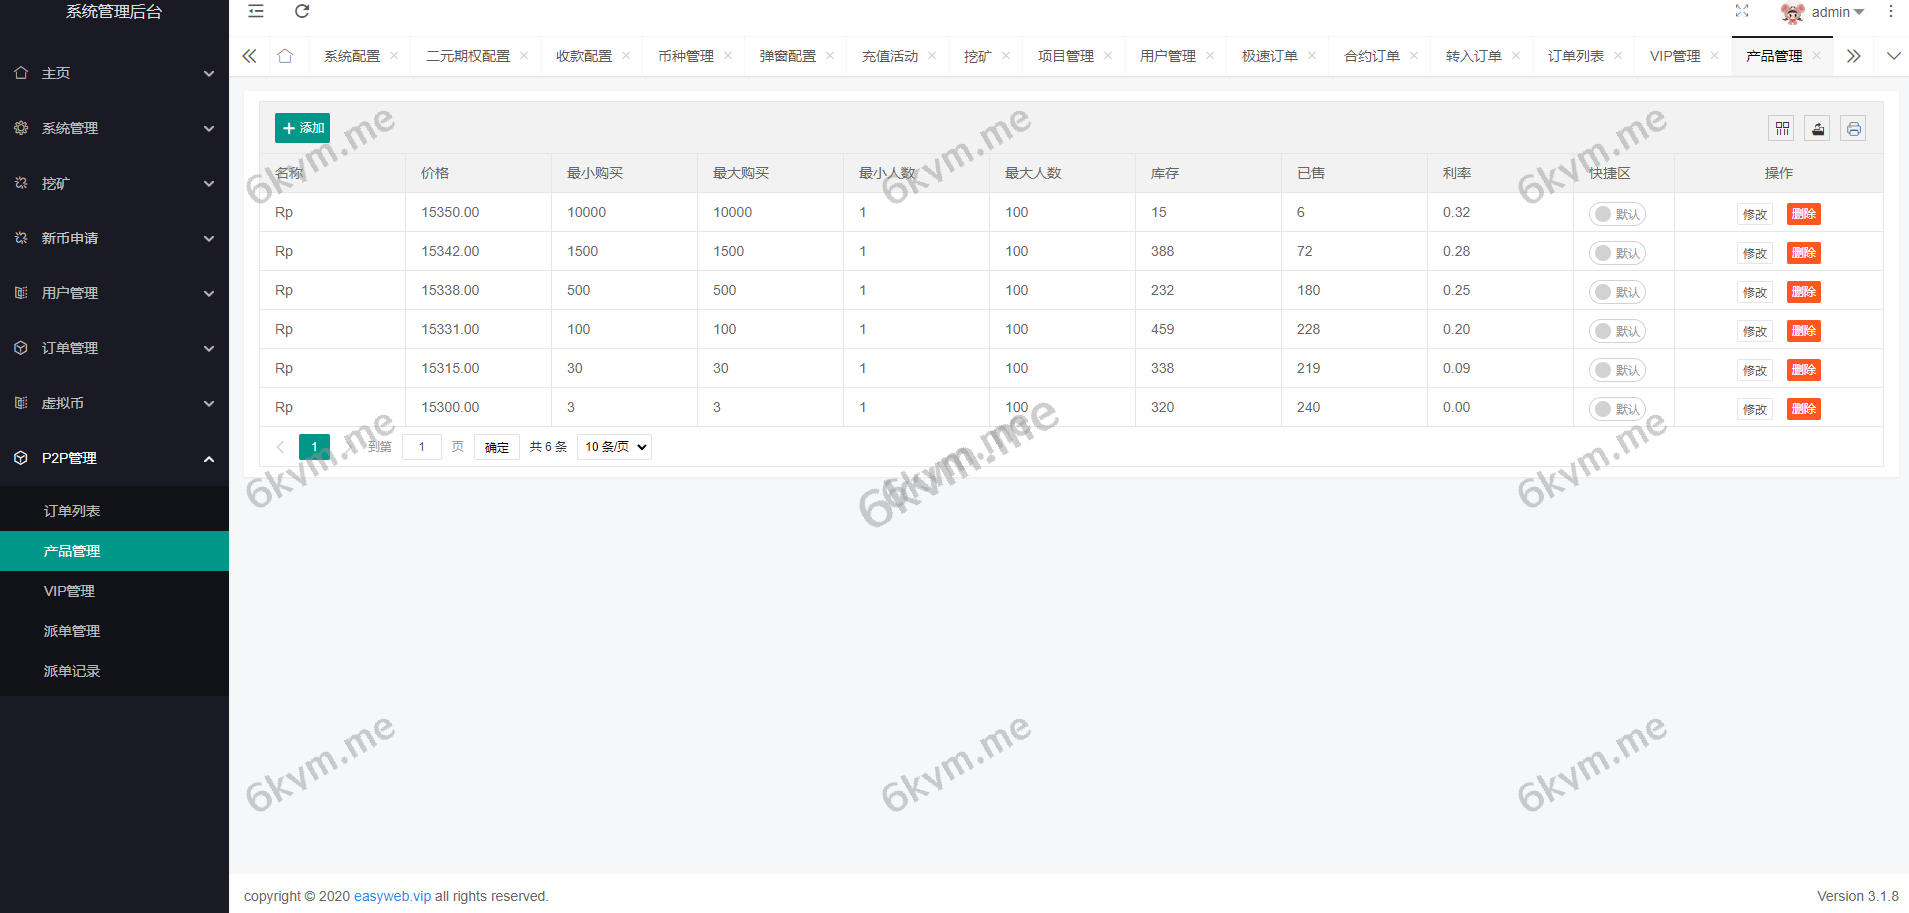Toggle 默认 switch for price 15350.00 row
This screenshot has height=913, width=1909.
click(x=1617, y=213)
